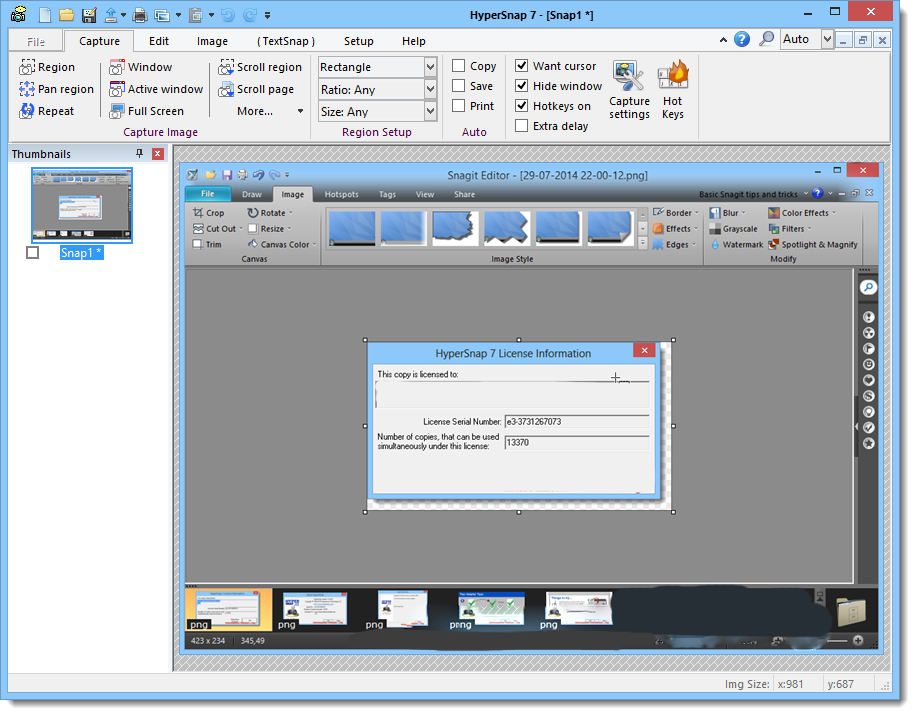Image resolution: width=915 pixels, height=715 pixels.
Task: Enable the auto Save checkbox
Action: click(459, 86)
